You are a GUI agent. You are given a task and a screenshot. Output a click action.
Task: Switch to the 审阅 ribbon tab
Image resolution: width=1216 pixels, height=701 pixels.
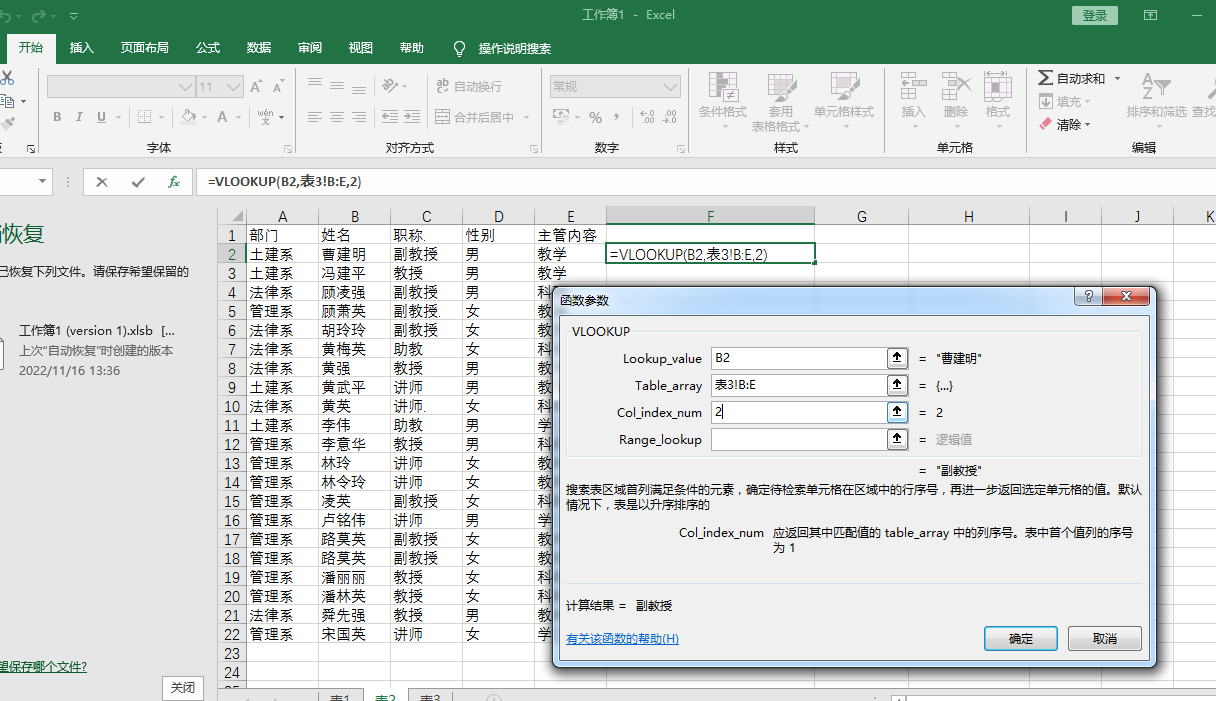click(x=310, y=48)
